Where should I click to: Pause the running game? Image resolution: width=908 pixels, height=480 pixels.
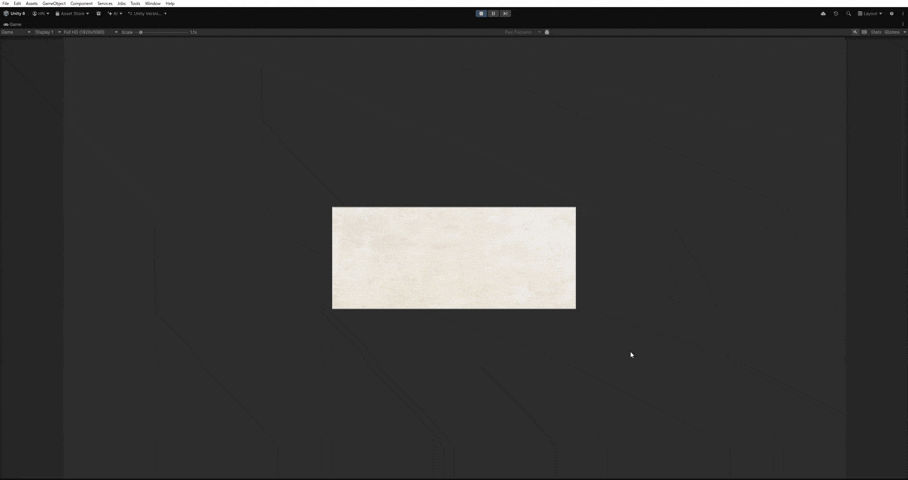coord(493,13)
